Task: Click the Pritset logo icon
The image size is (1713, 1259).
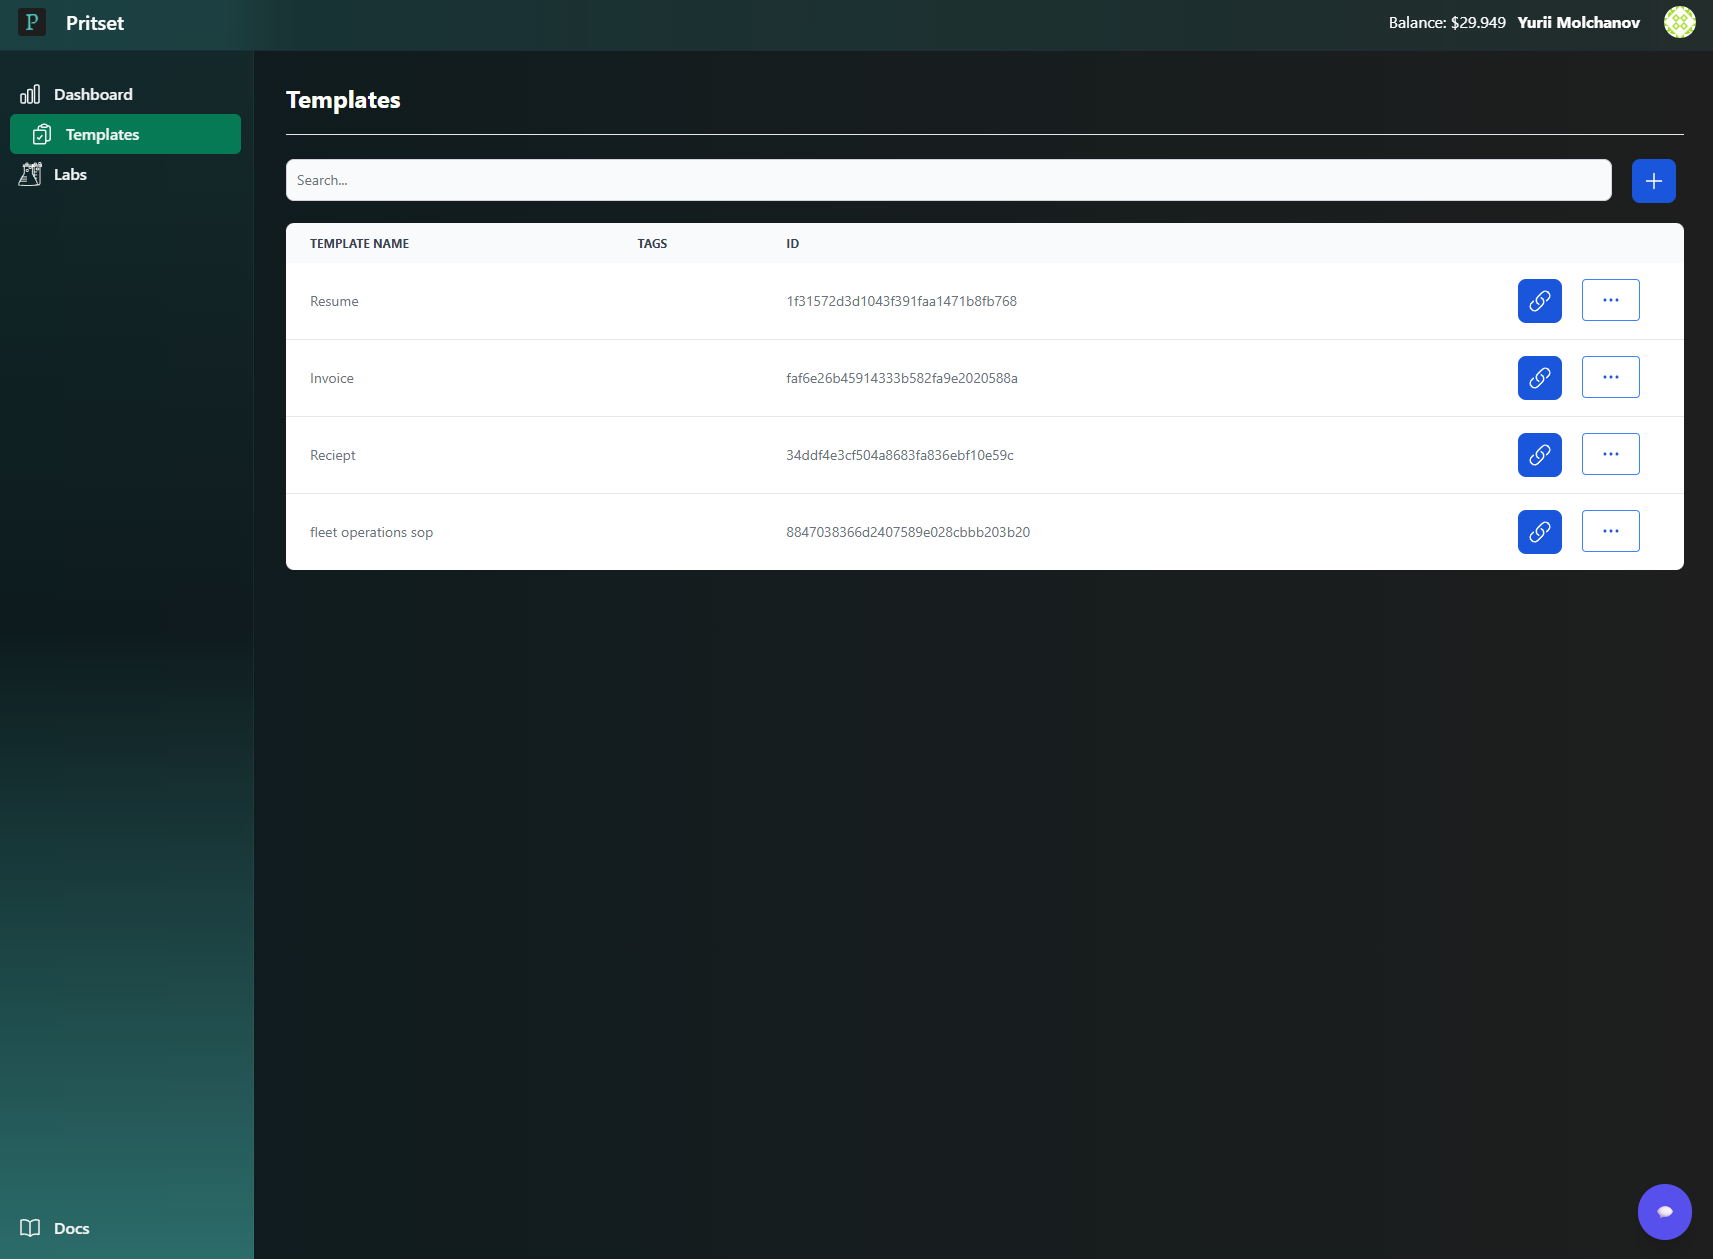Action: click(x=32, y=22)
